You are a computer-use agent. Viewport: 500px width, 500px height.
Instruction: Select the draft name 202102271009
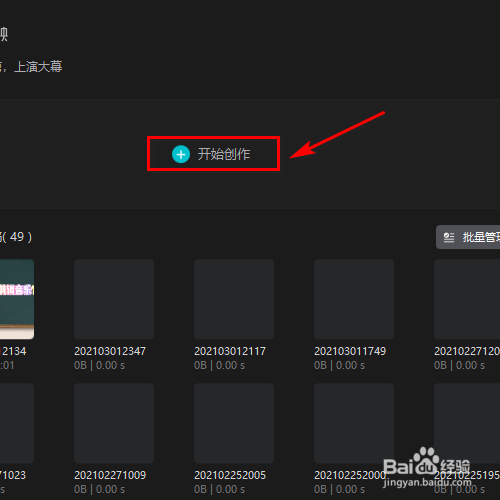point(110,475)
